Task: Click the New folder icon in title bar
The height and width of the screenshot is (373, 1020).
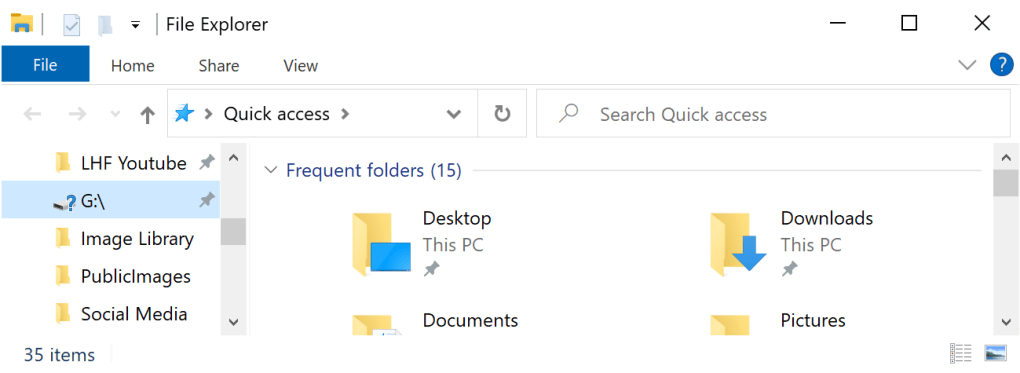Action: pos(105,25)
